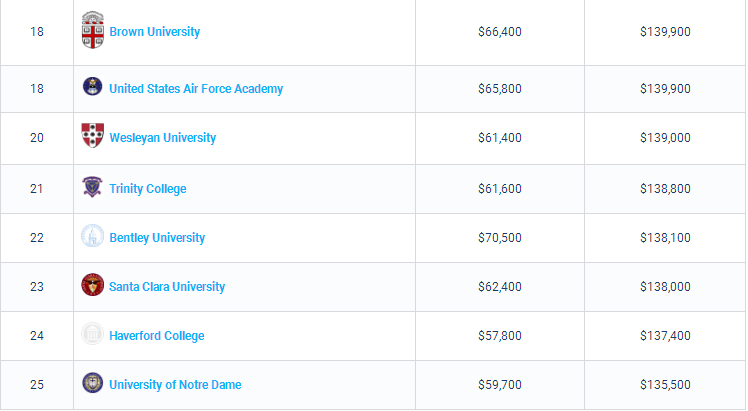
Task: Select Notre Dame's $135,500 mid-career pay cell
Action: [x=665, y=385]
